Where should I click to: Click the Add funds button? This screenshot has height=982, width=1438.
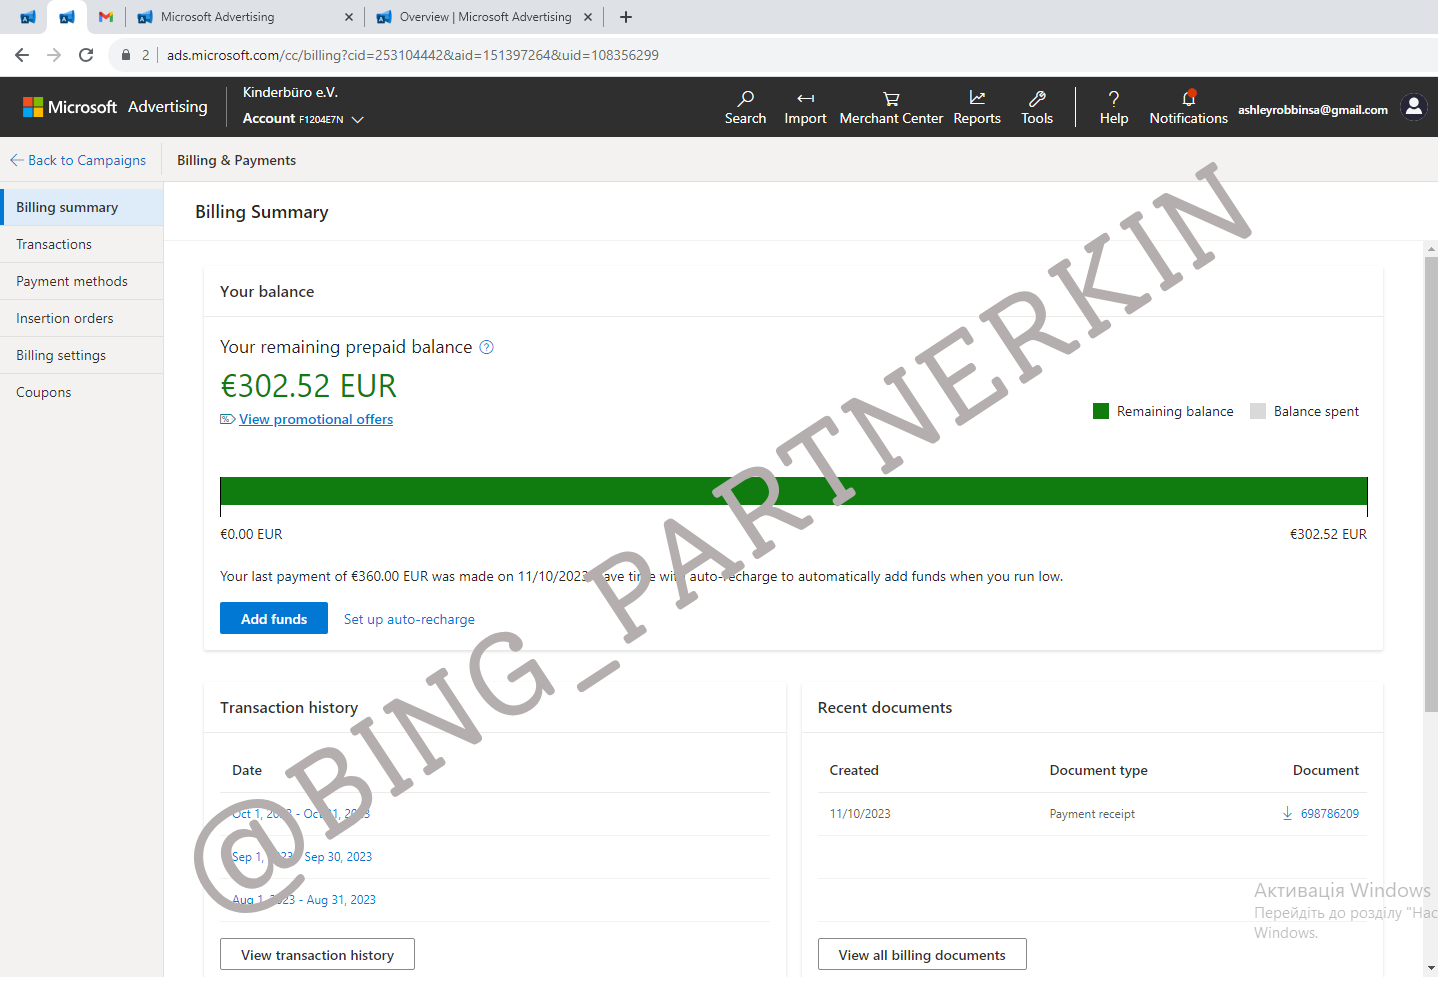(274, 618)
